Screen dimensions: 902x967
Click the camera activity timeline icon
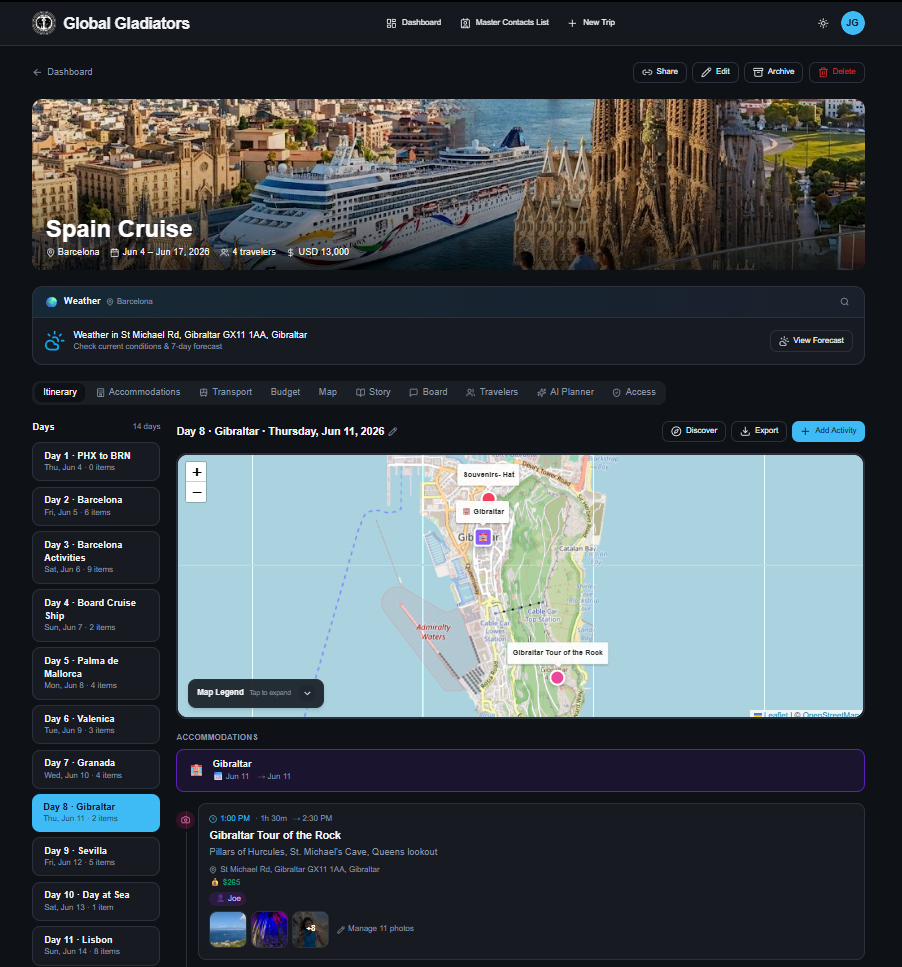(186, 820)
